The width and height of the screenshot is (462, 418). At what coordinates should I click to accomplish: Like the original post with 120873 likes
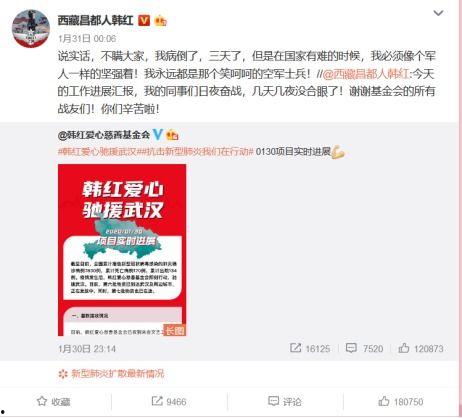click(x=421, y=349)
